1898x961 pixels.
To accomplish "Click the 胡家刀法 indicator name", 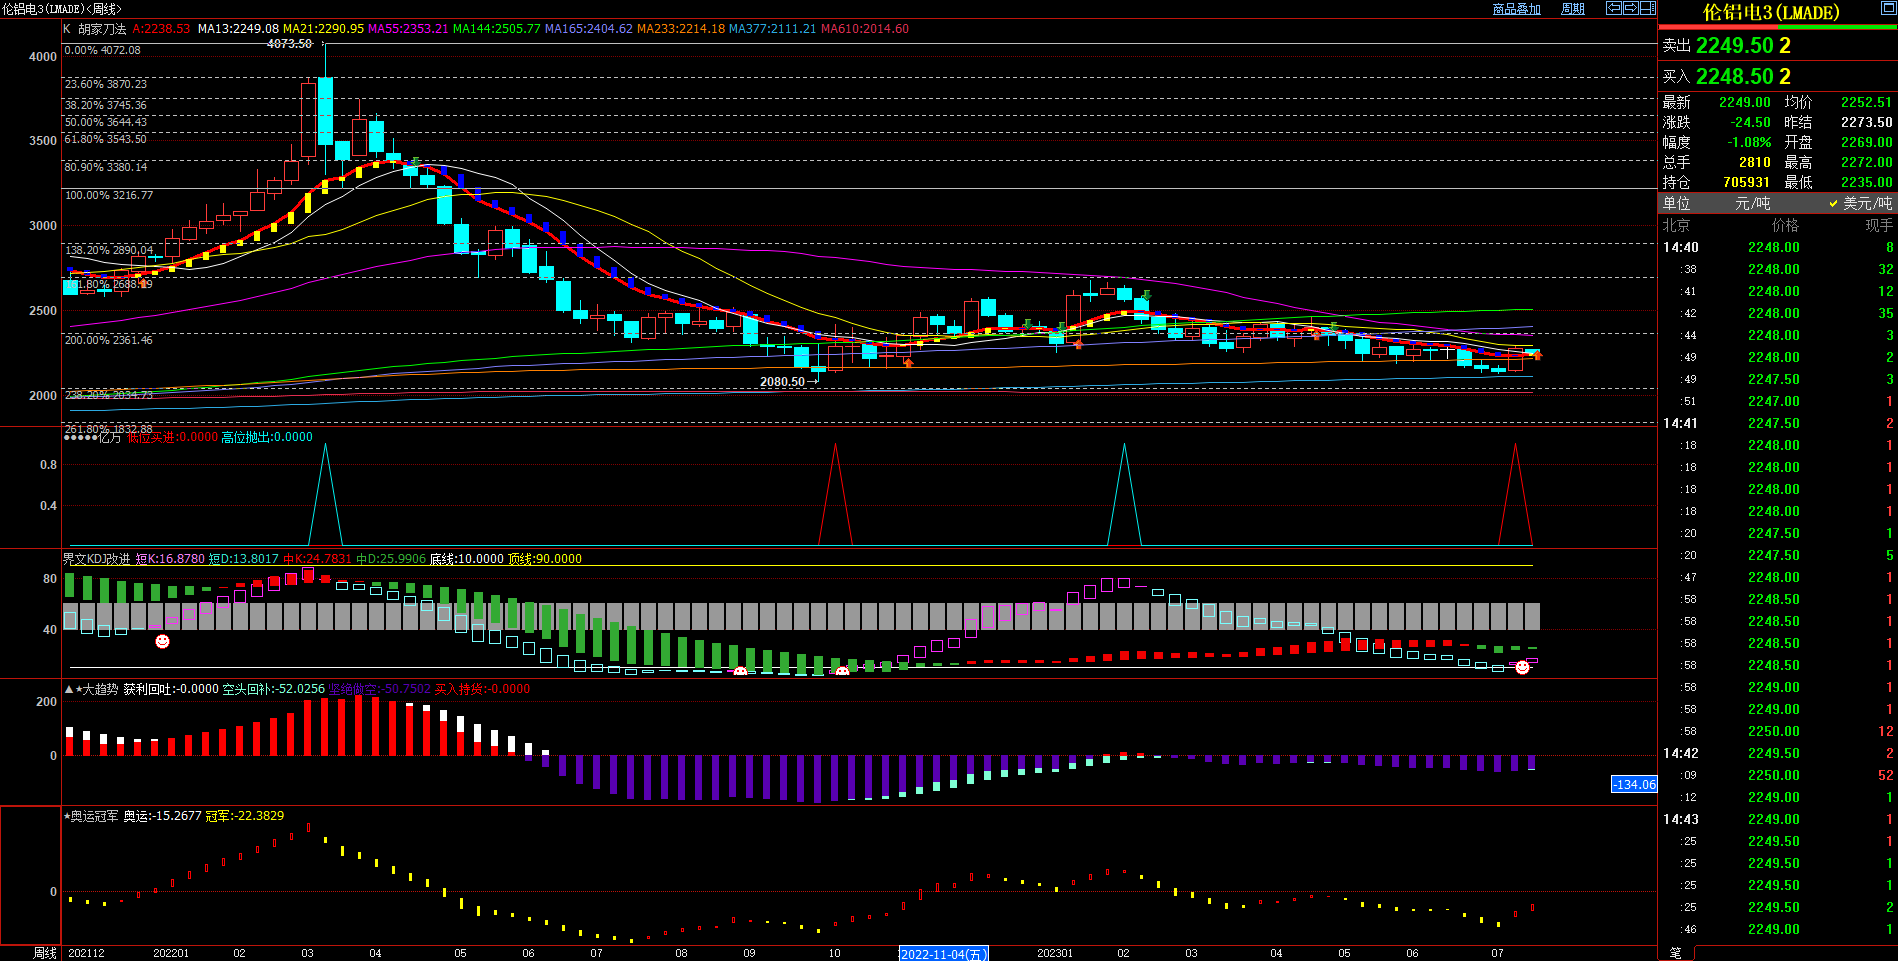I will [x=102, y=29].
